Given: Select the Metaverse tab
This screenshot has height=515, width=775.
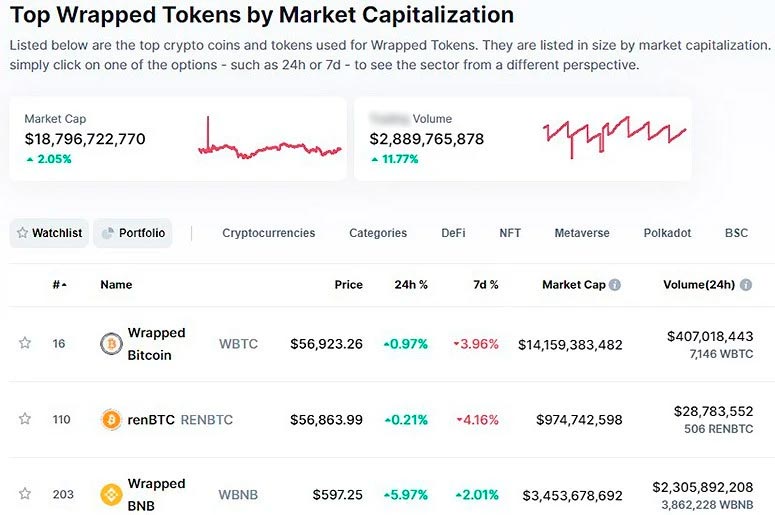Looking at the screenshot, I should coord(582,233).
